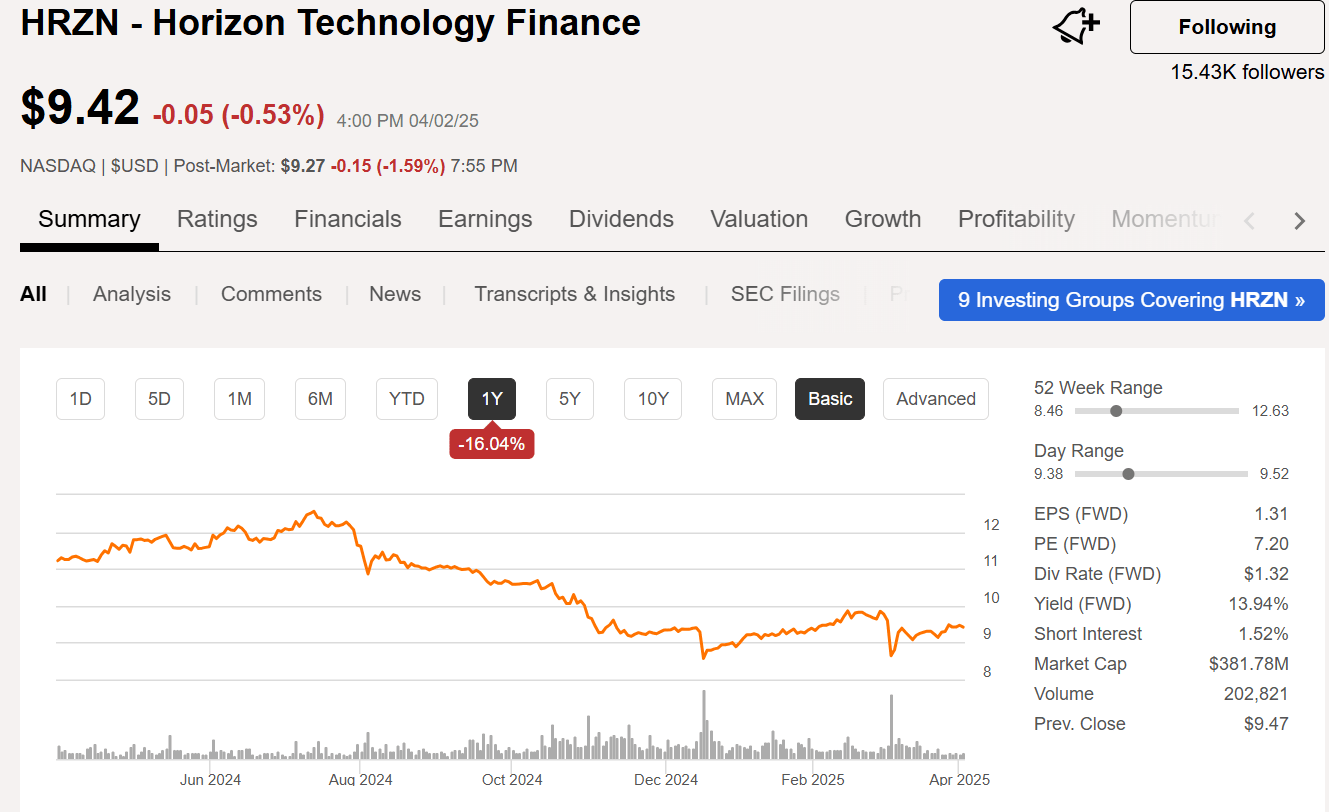Image resolution: width=1329 pixels, height=812 pixels.
Task: Open the Dividends tab
Action: click(x=621, y=219)
